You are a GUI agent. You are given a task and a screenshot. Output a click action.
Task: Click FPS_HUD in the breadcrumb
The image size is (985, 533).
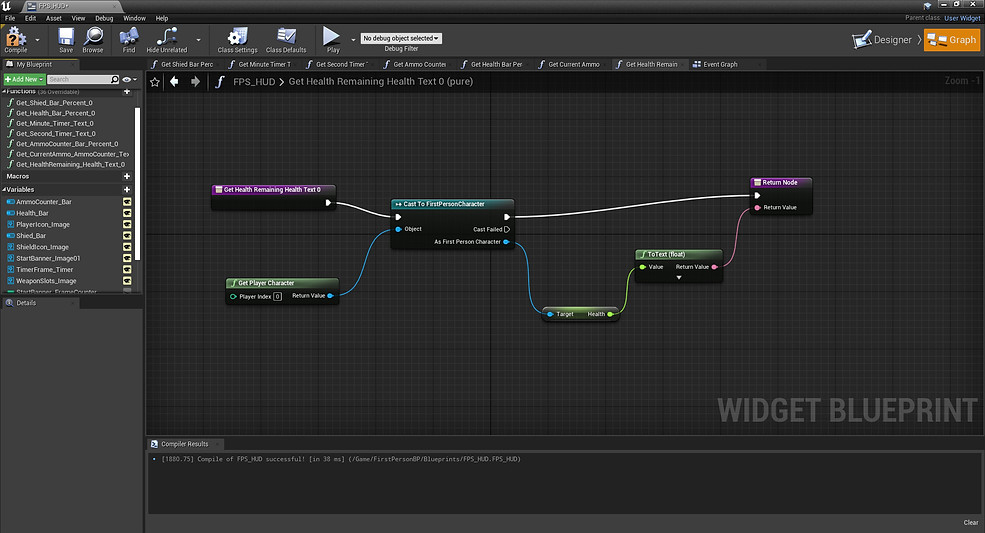254,82
